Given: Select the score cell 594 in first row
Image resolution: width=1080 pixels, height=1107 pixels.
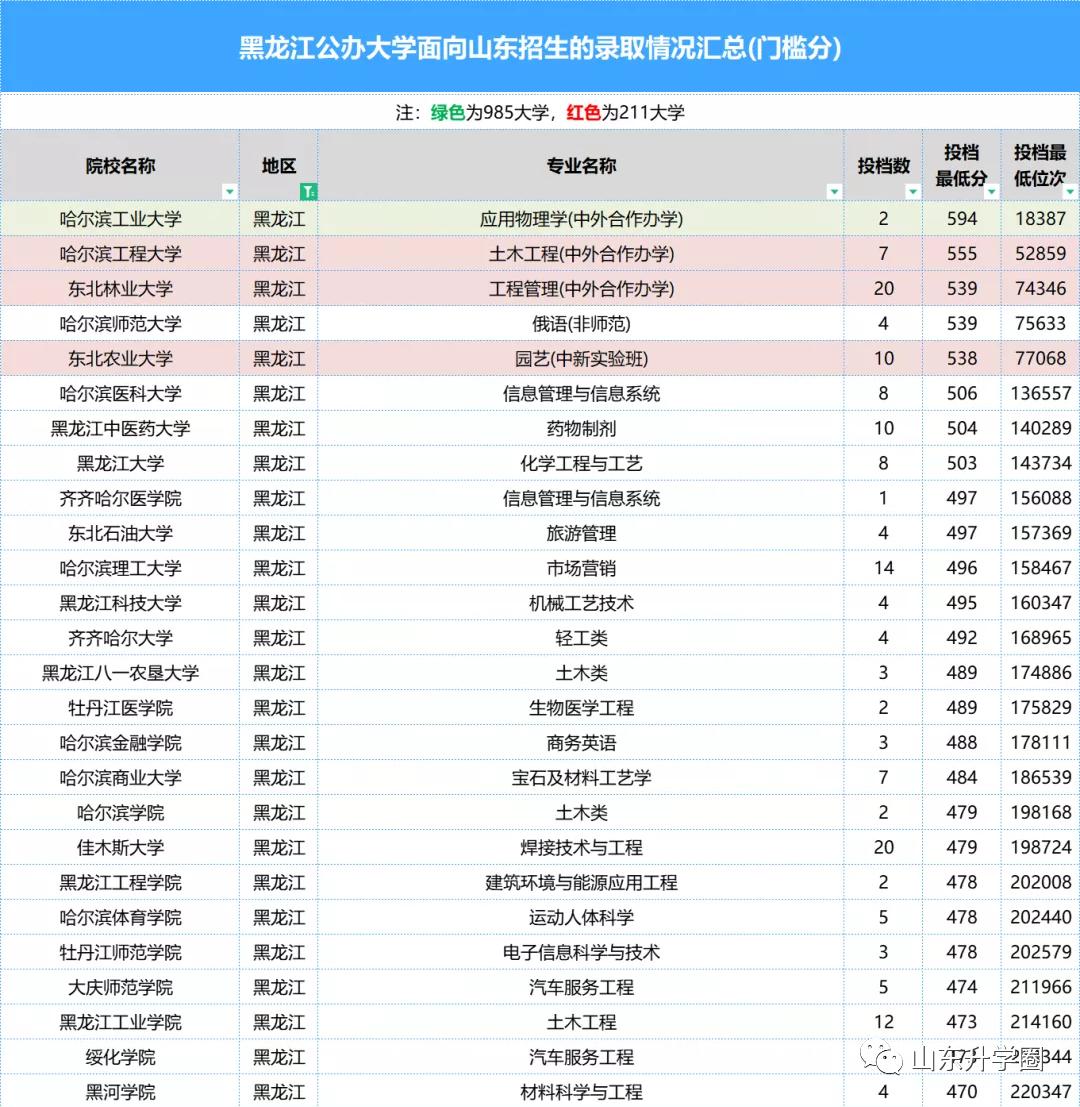Looking at the screenshot, I should tap(960, 219).
